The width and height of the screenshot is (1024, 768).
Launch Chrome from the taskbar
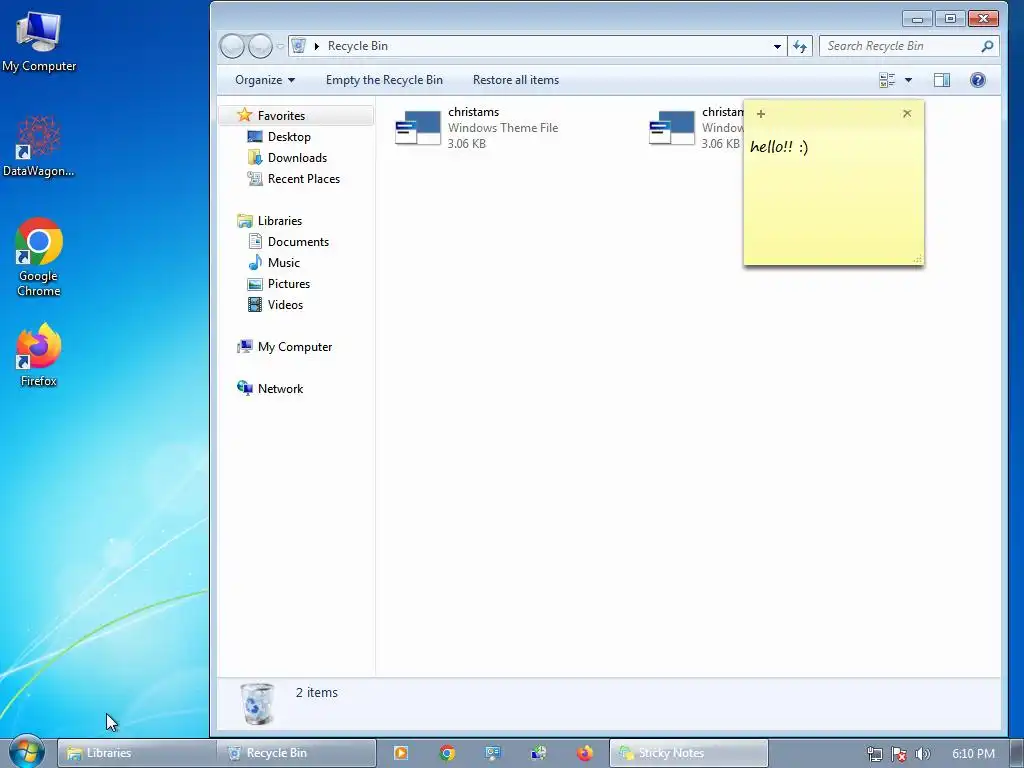447,753
